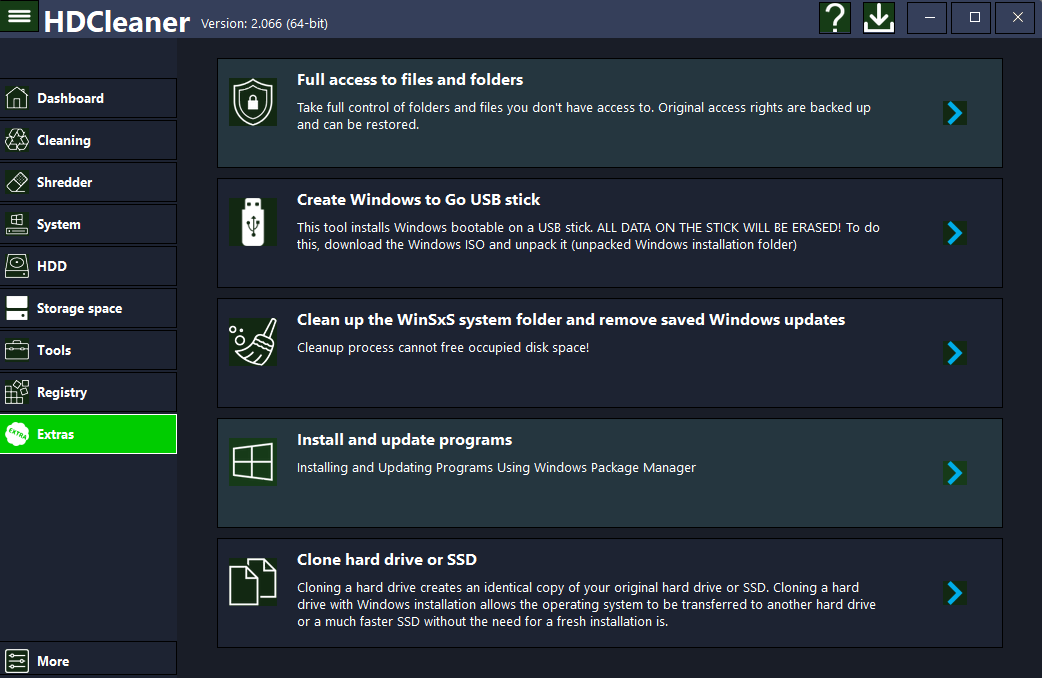1042x678 pixels.
Task: Click 'Clone hard drive or SSD' title
Action: pyautogui.click(x=387, y=560)
